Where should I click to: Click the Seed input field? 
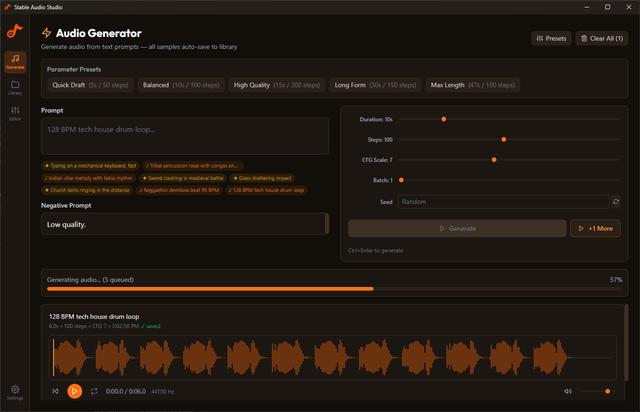[503, 202]
